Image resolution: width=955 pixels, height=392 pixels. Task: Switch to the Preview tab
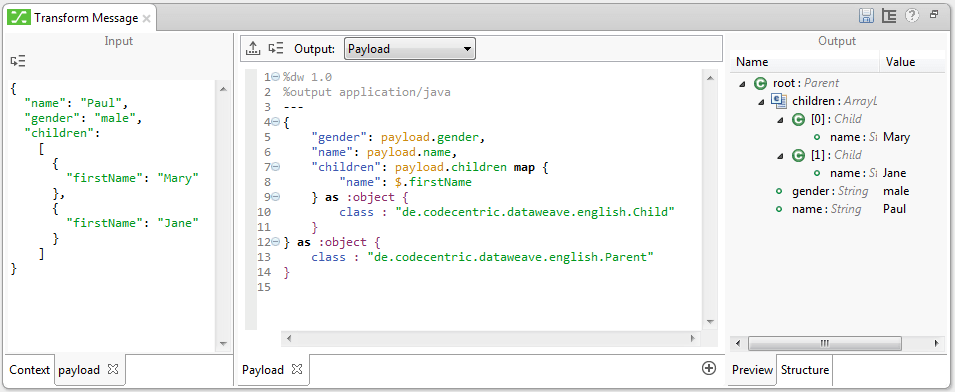[x=752, y=369]
